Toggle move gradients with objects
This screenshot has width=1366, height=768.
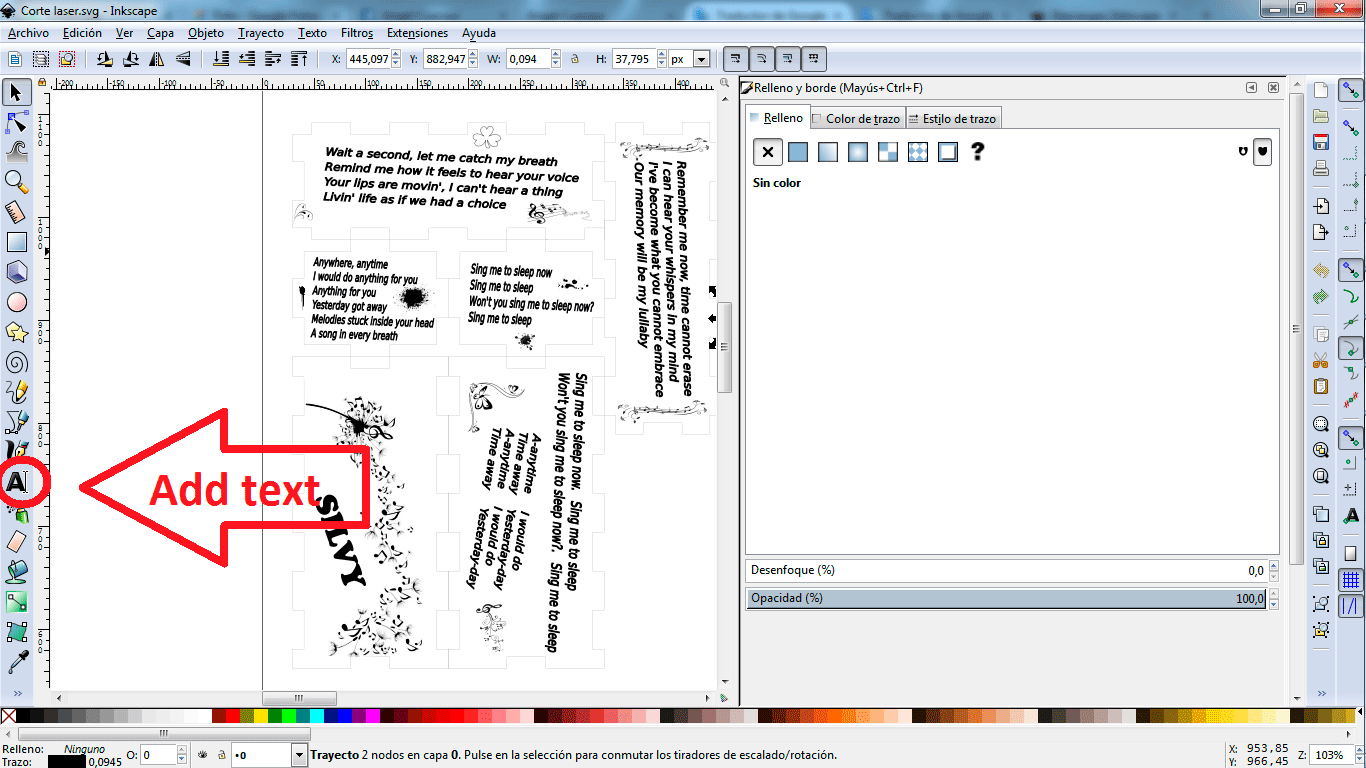point(789,58)
